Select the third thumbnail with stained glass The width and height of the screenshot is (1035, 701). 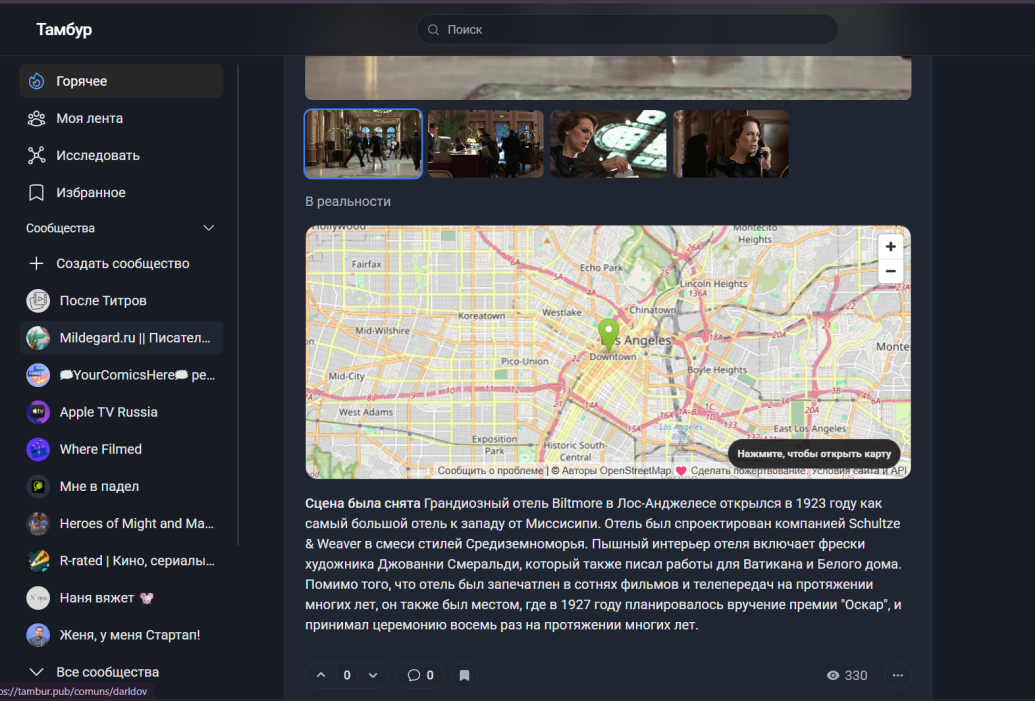[x=608, y=144]
